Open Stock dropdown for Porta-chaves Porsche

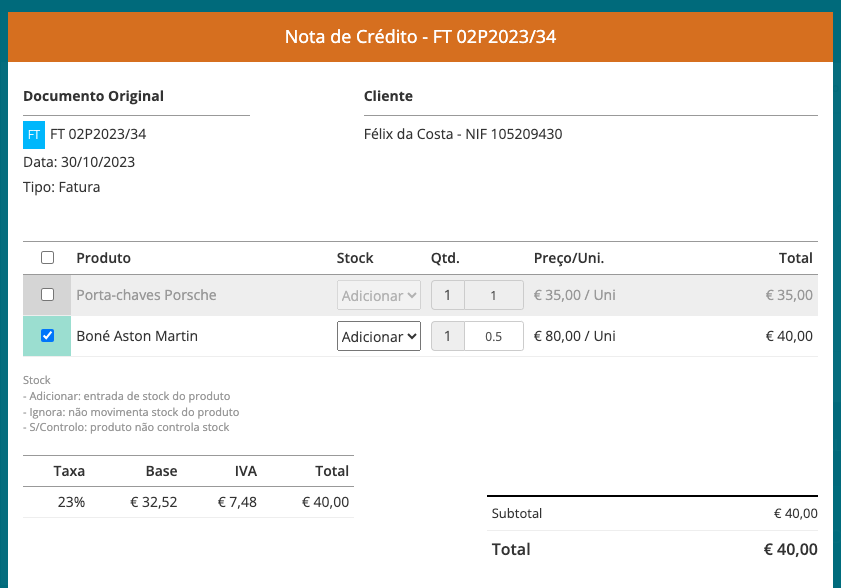click(378, 296)
